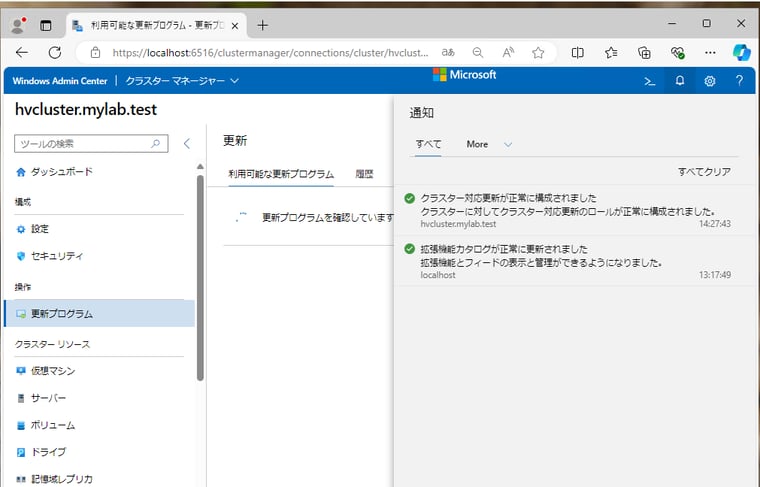Open the tab actions menu icon

46,25
